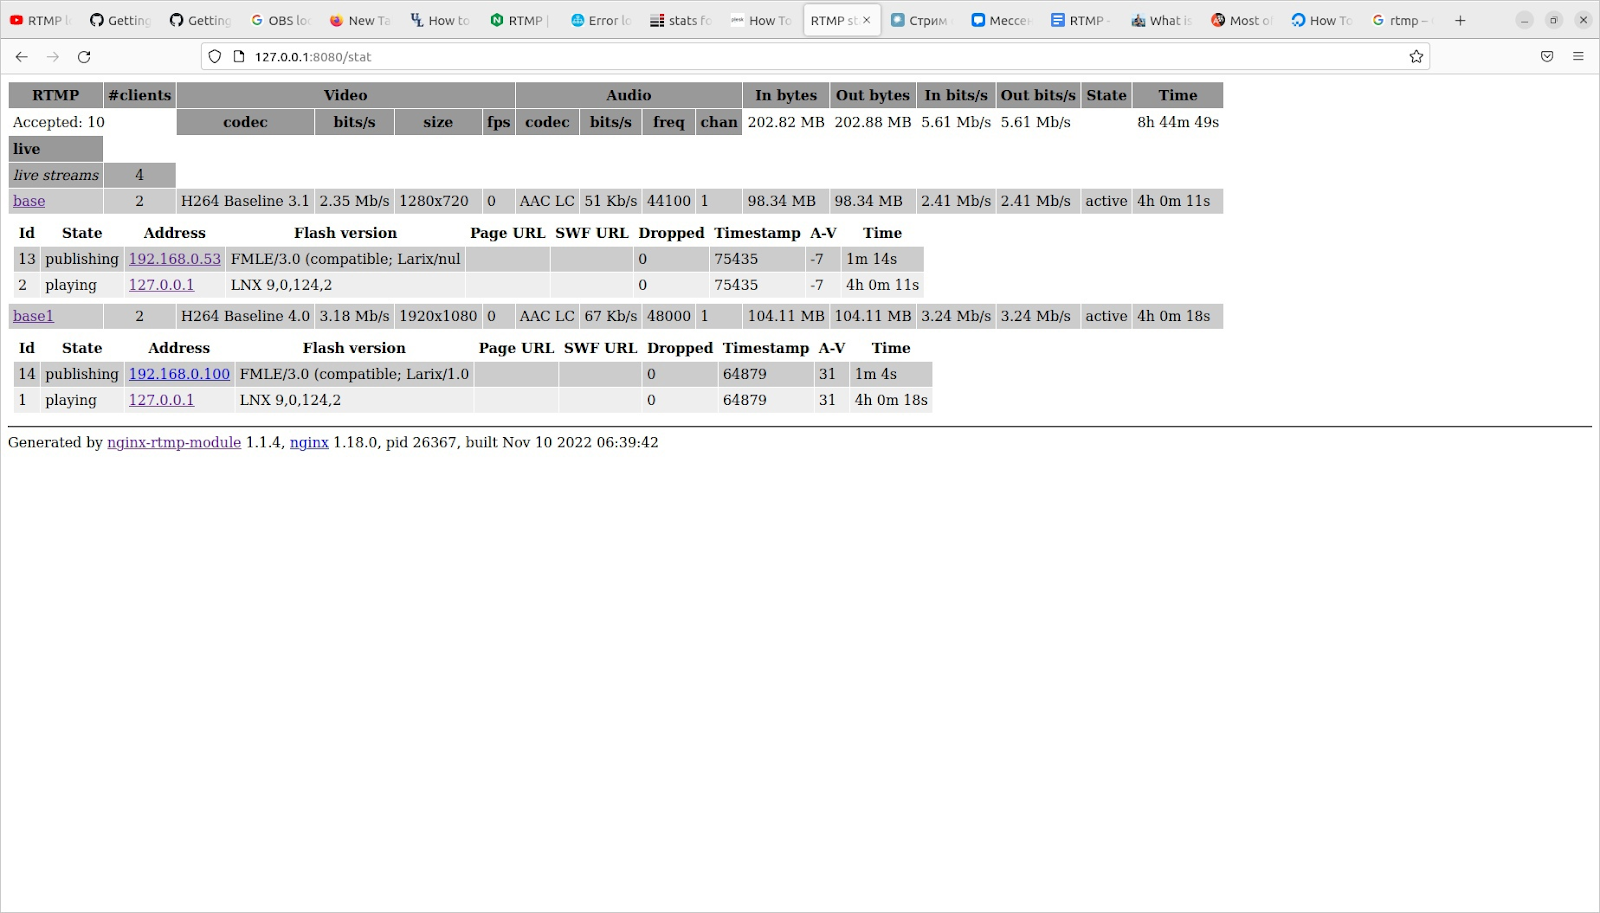Open the nginx link in footer
Image resolution: width=1600 pixels, height=913 pixels.
click(x=309, y=442)
